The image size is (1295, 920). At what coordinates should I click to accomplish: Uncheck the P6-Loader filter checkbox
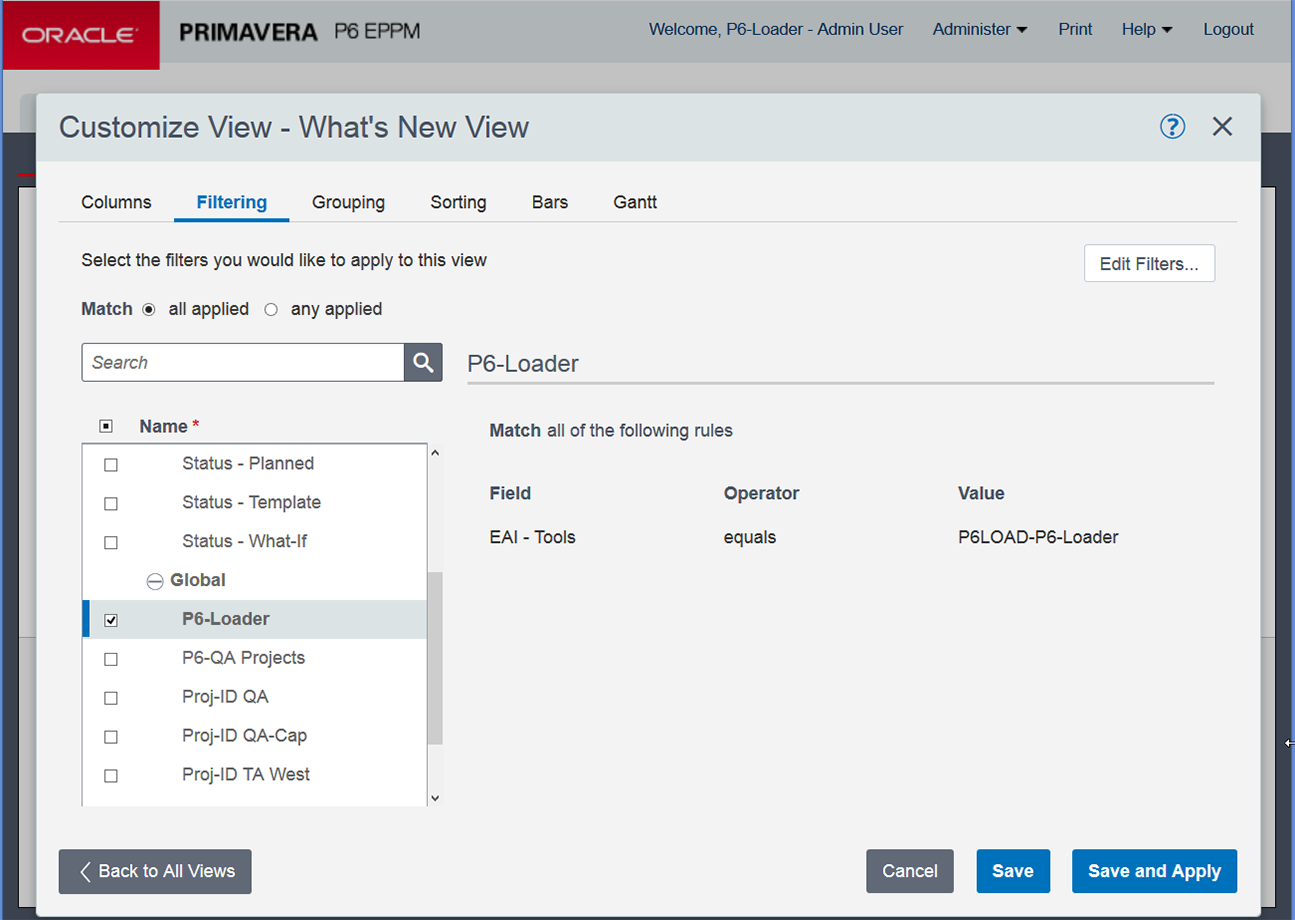pos(111,620)
